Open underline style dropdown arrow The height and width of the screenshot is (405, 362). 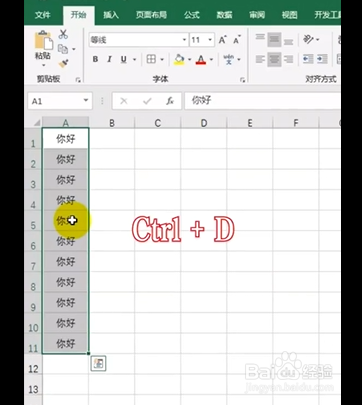point(135,60)
